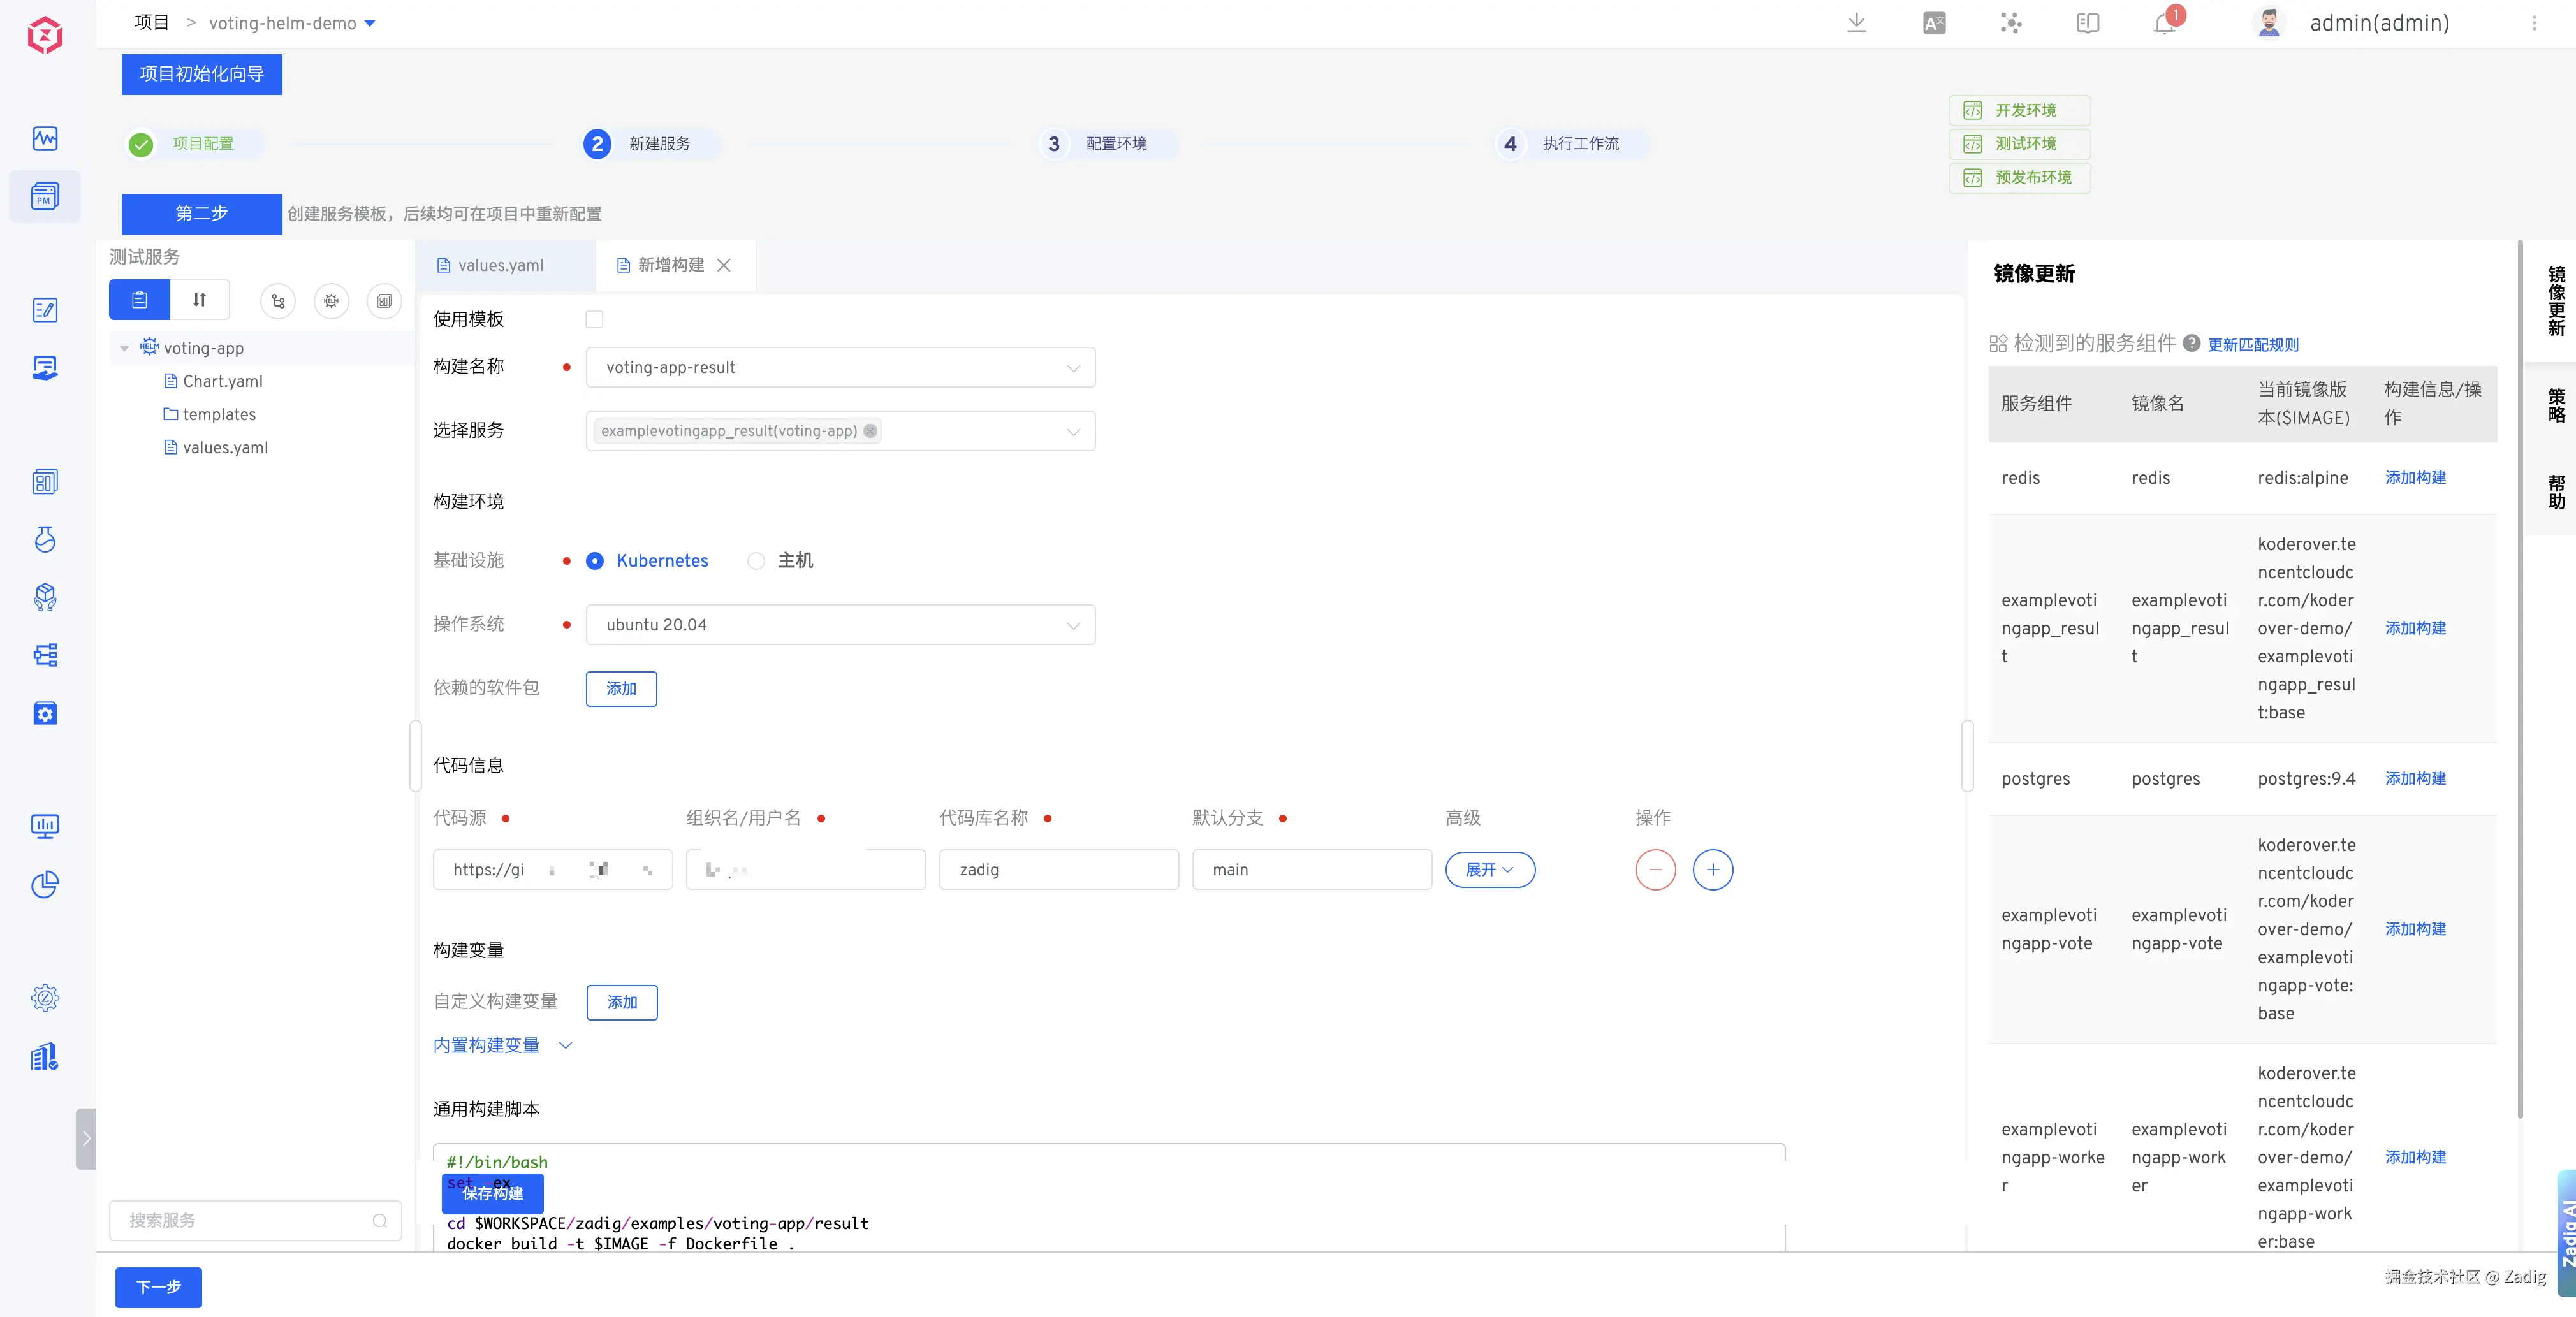This screenshot has width=2576, height=1317.
Task: Click the HELM chart icon button
Action: tap(331, 301)
